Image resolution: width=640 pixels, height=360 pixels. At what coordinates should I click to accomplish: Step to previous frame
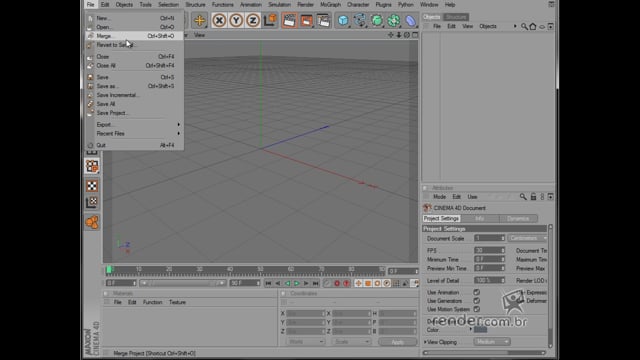click(x=278, y=283)
